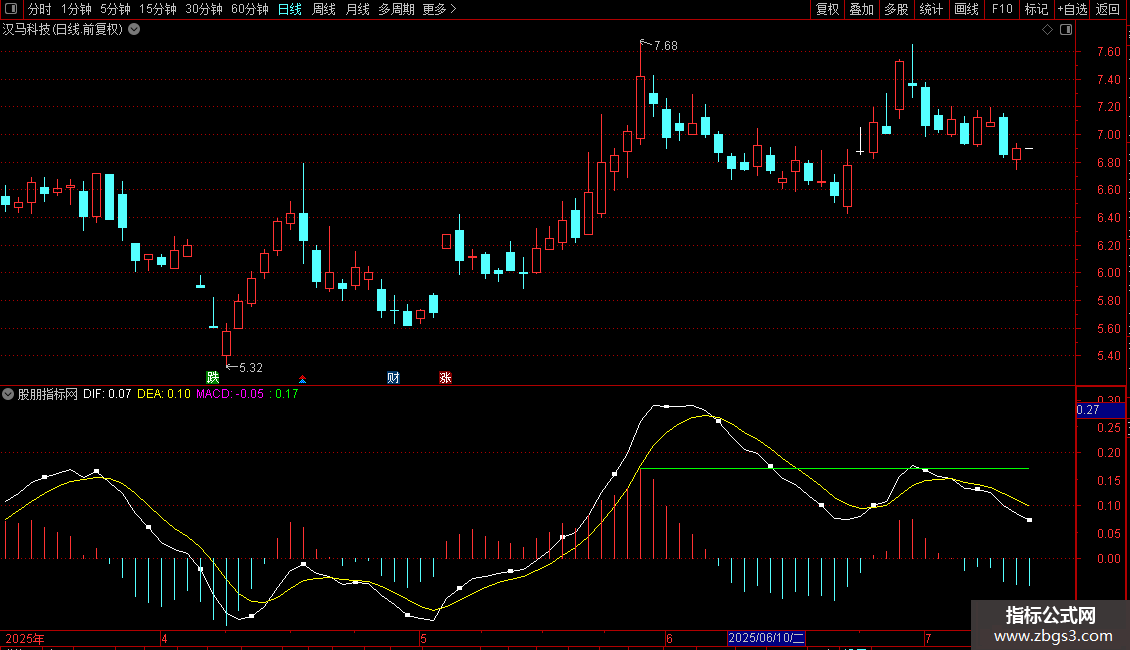The height and width of the screenshot is (650, 1130).
Task: Select the 60分钟 period
Action: 250,9
